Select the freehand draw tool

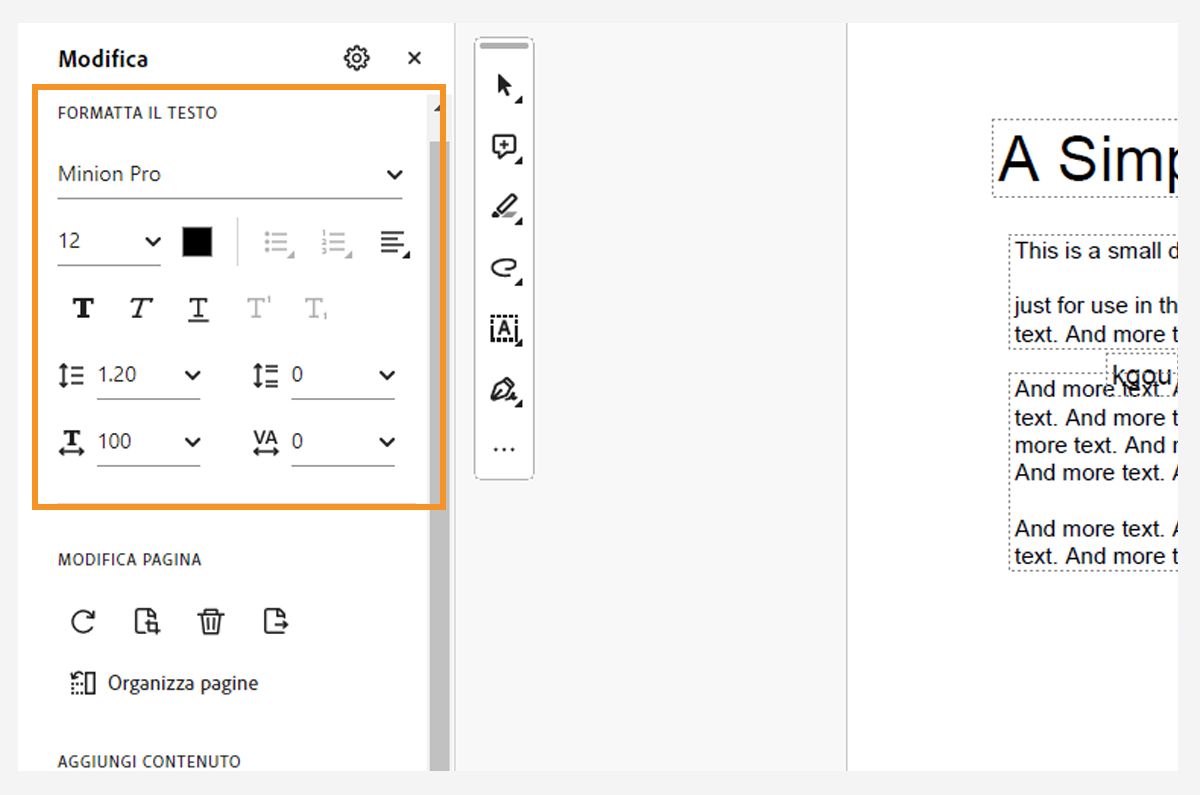click(504, 268)
